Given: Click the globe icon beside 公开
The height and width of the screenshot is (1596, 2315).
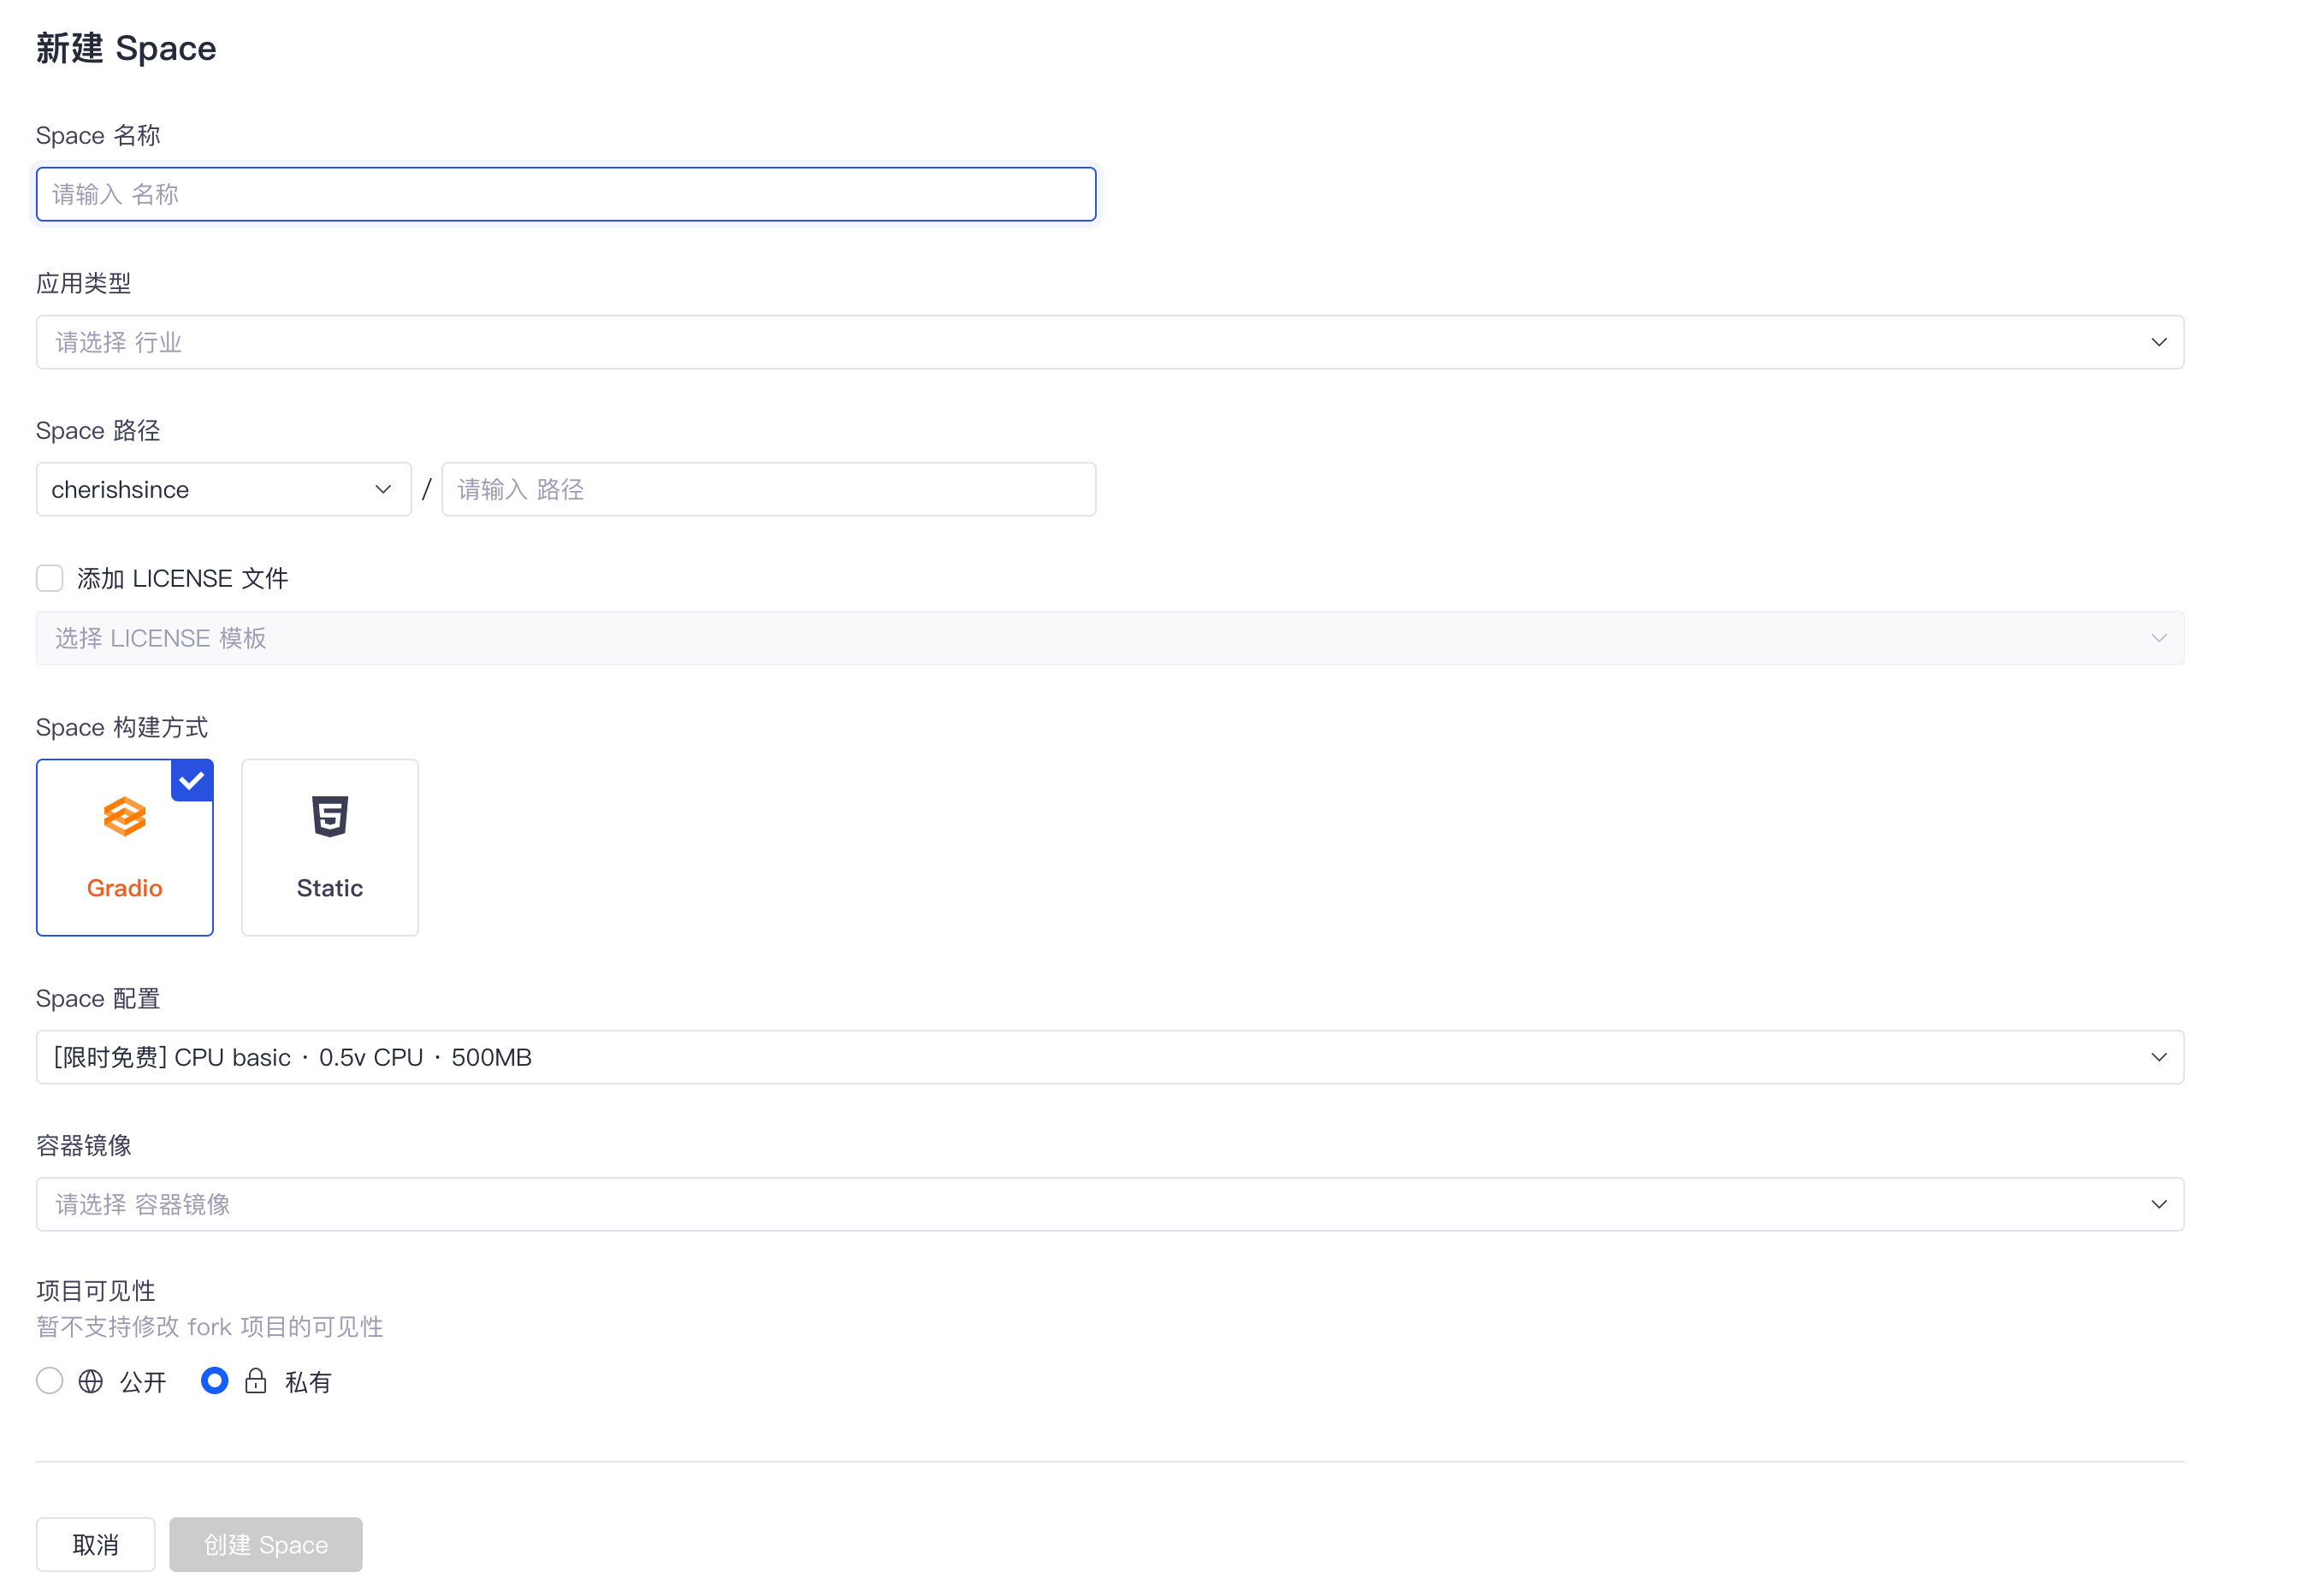Looking at the screenshot, I should [91, 1381].
